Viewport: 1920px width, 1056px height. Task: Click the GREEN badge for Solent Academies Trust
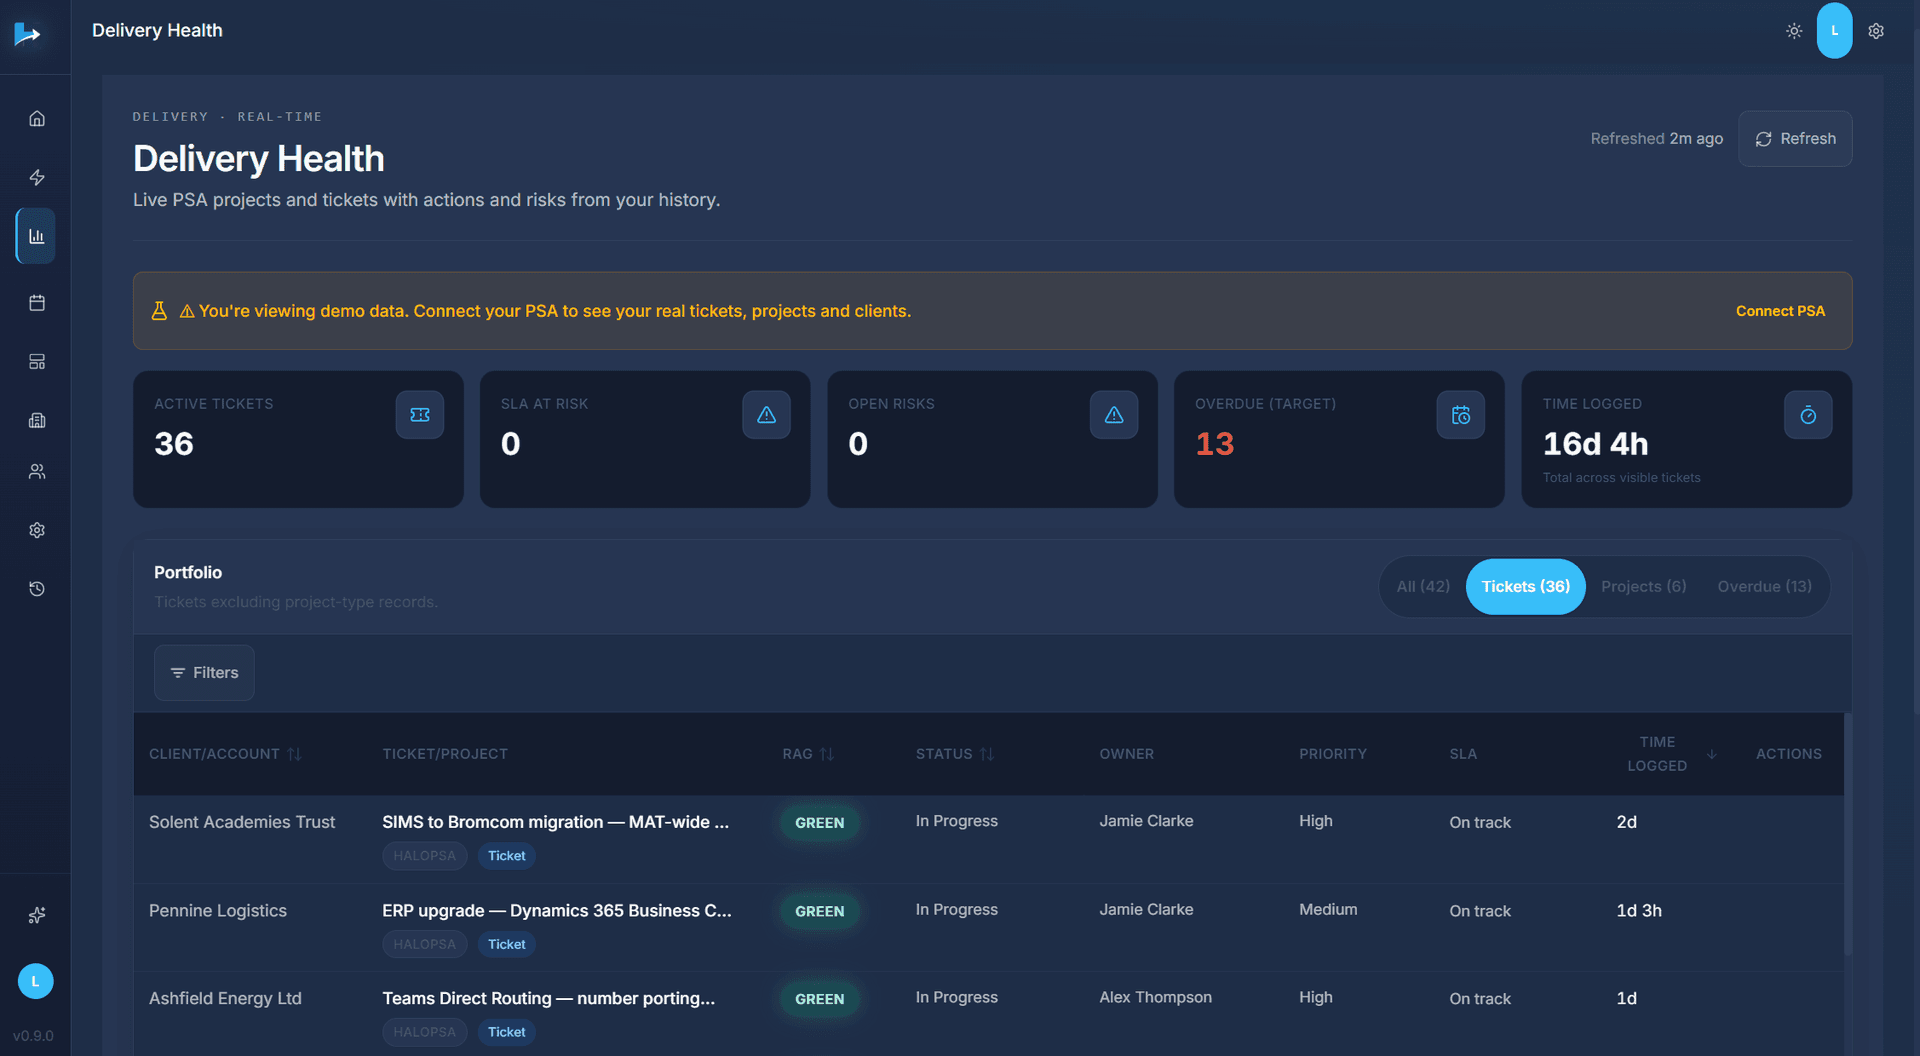point(819,823)
